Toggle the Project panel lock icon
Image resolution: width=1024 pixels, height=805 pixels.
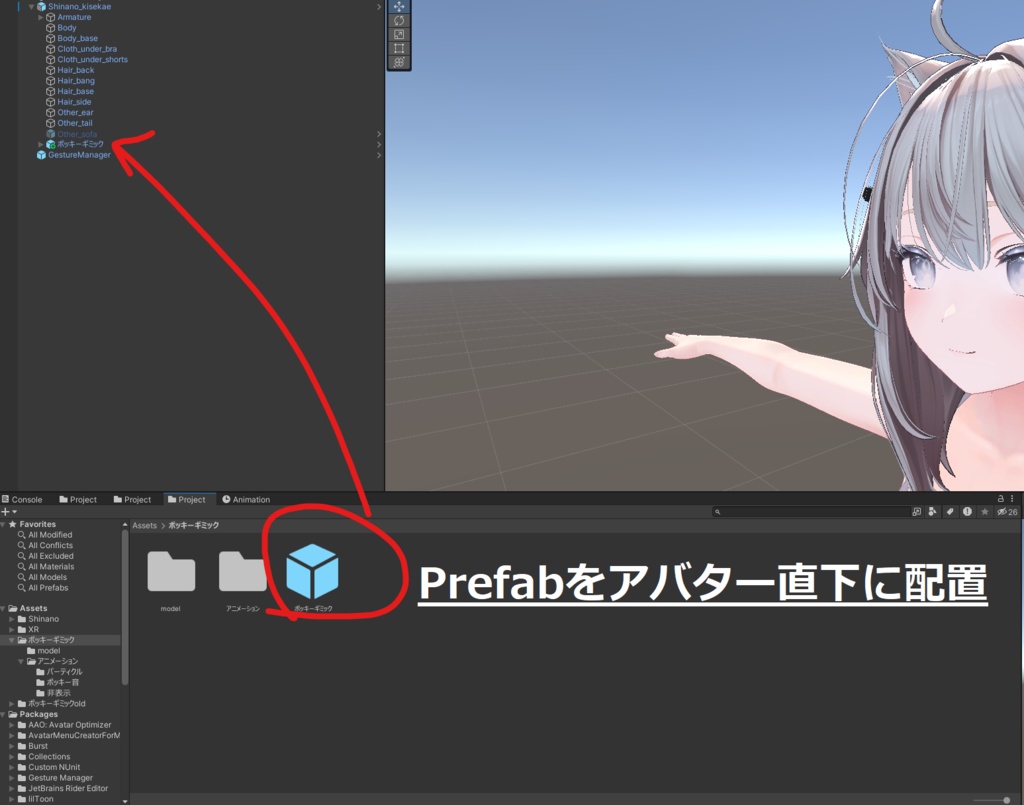click(x=1000, y=498)
